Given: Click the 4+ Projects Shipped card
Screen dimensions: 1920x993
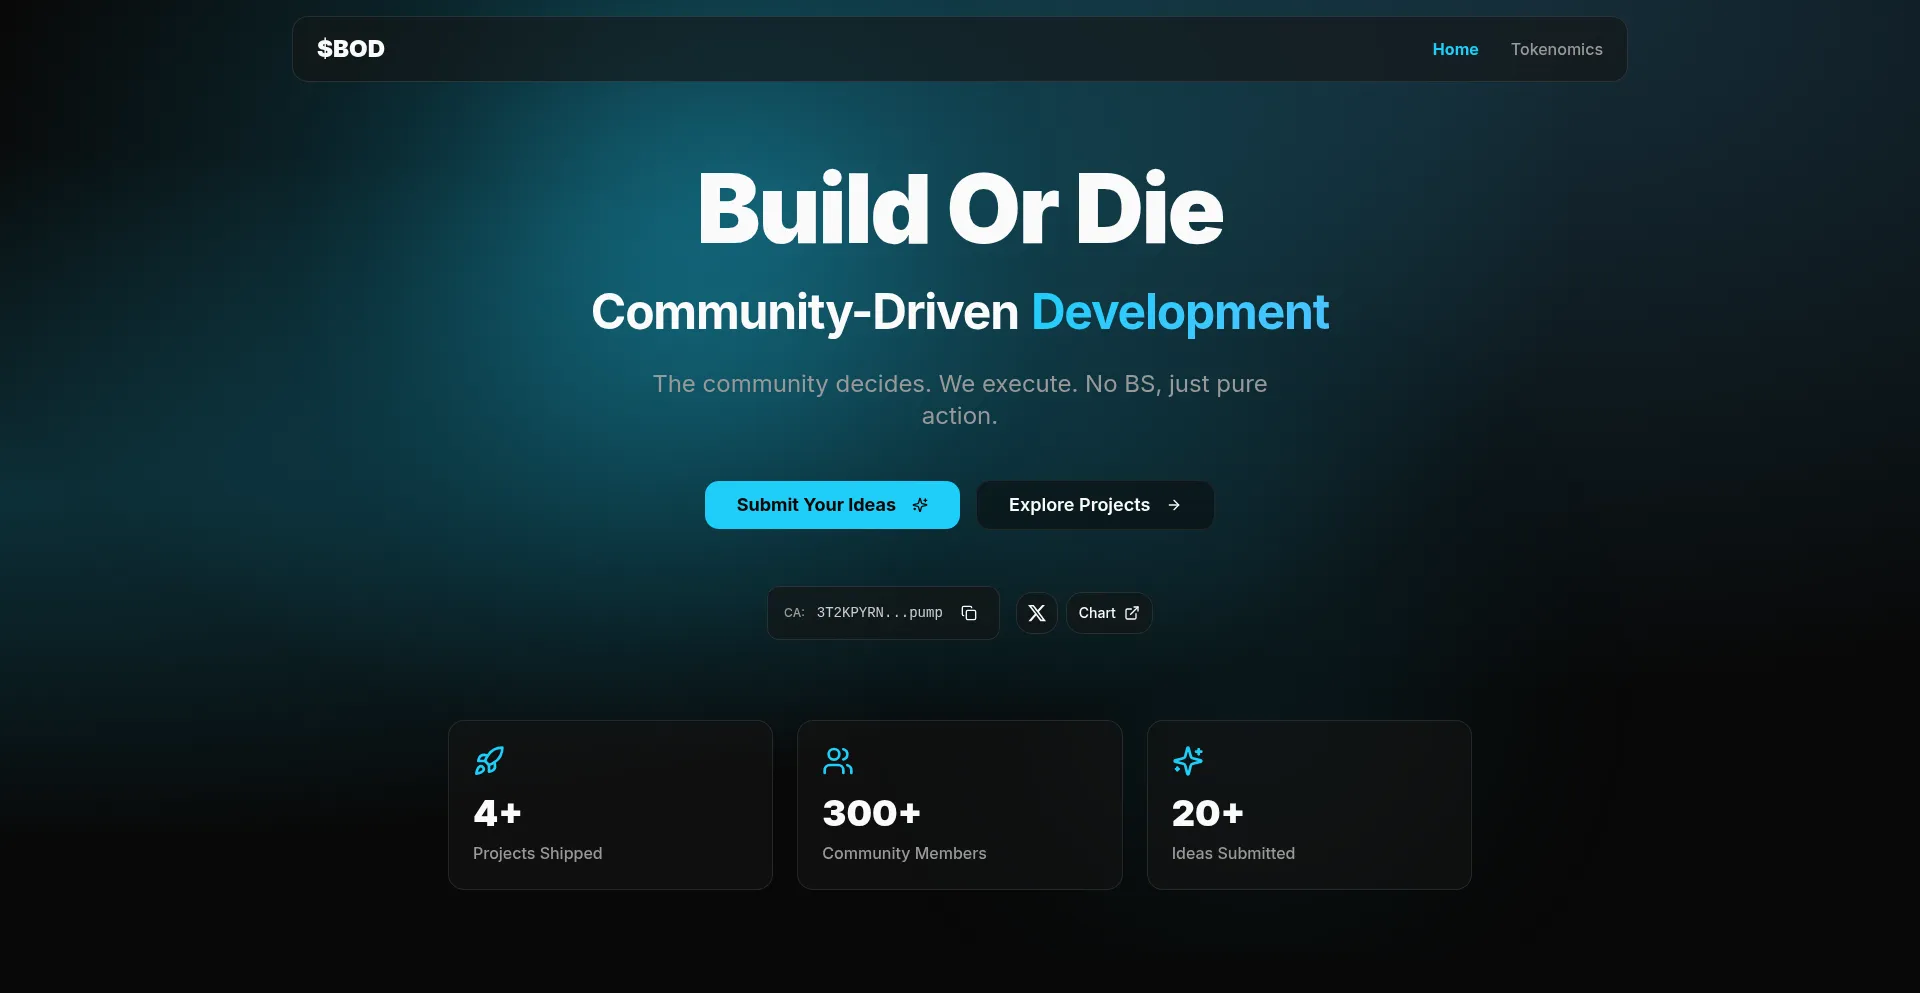Looking at the screenshot, I should coord(610,805).
